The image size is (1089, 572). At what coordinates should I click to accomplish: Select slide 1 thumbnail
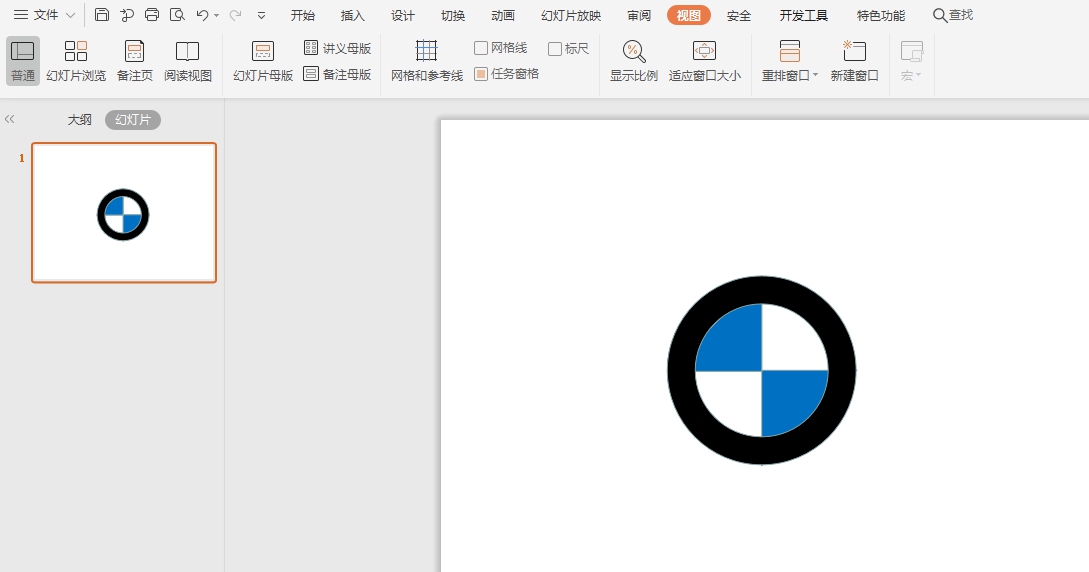pyautogui.click(x=124, y=212)
